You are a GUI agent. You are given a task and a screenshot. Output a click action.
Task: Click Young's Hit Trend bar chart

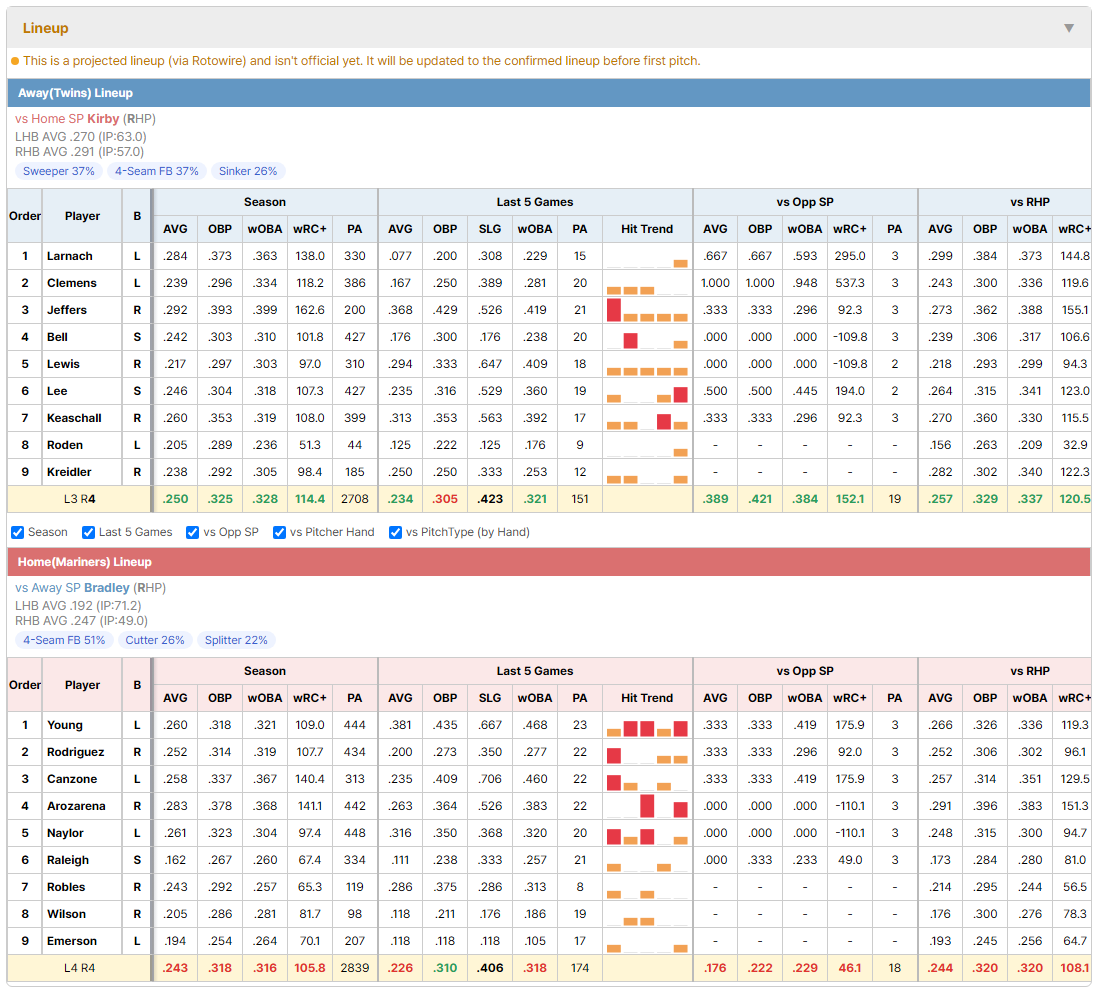647,725
